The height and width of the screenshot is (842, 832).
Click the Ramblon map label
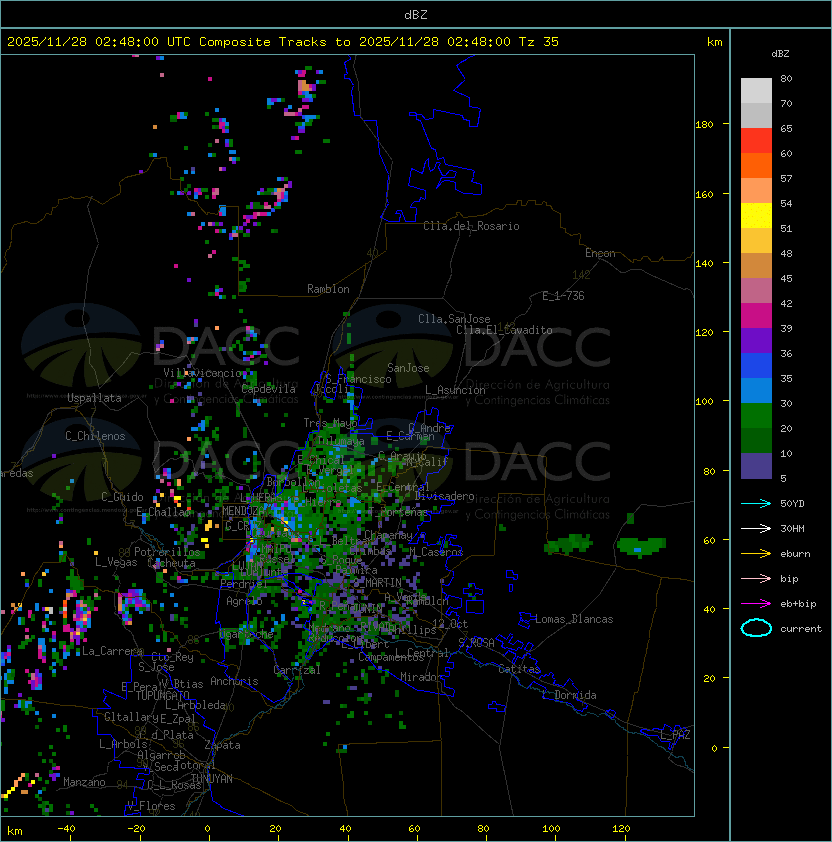328,289
